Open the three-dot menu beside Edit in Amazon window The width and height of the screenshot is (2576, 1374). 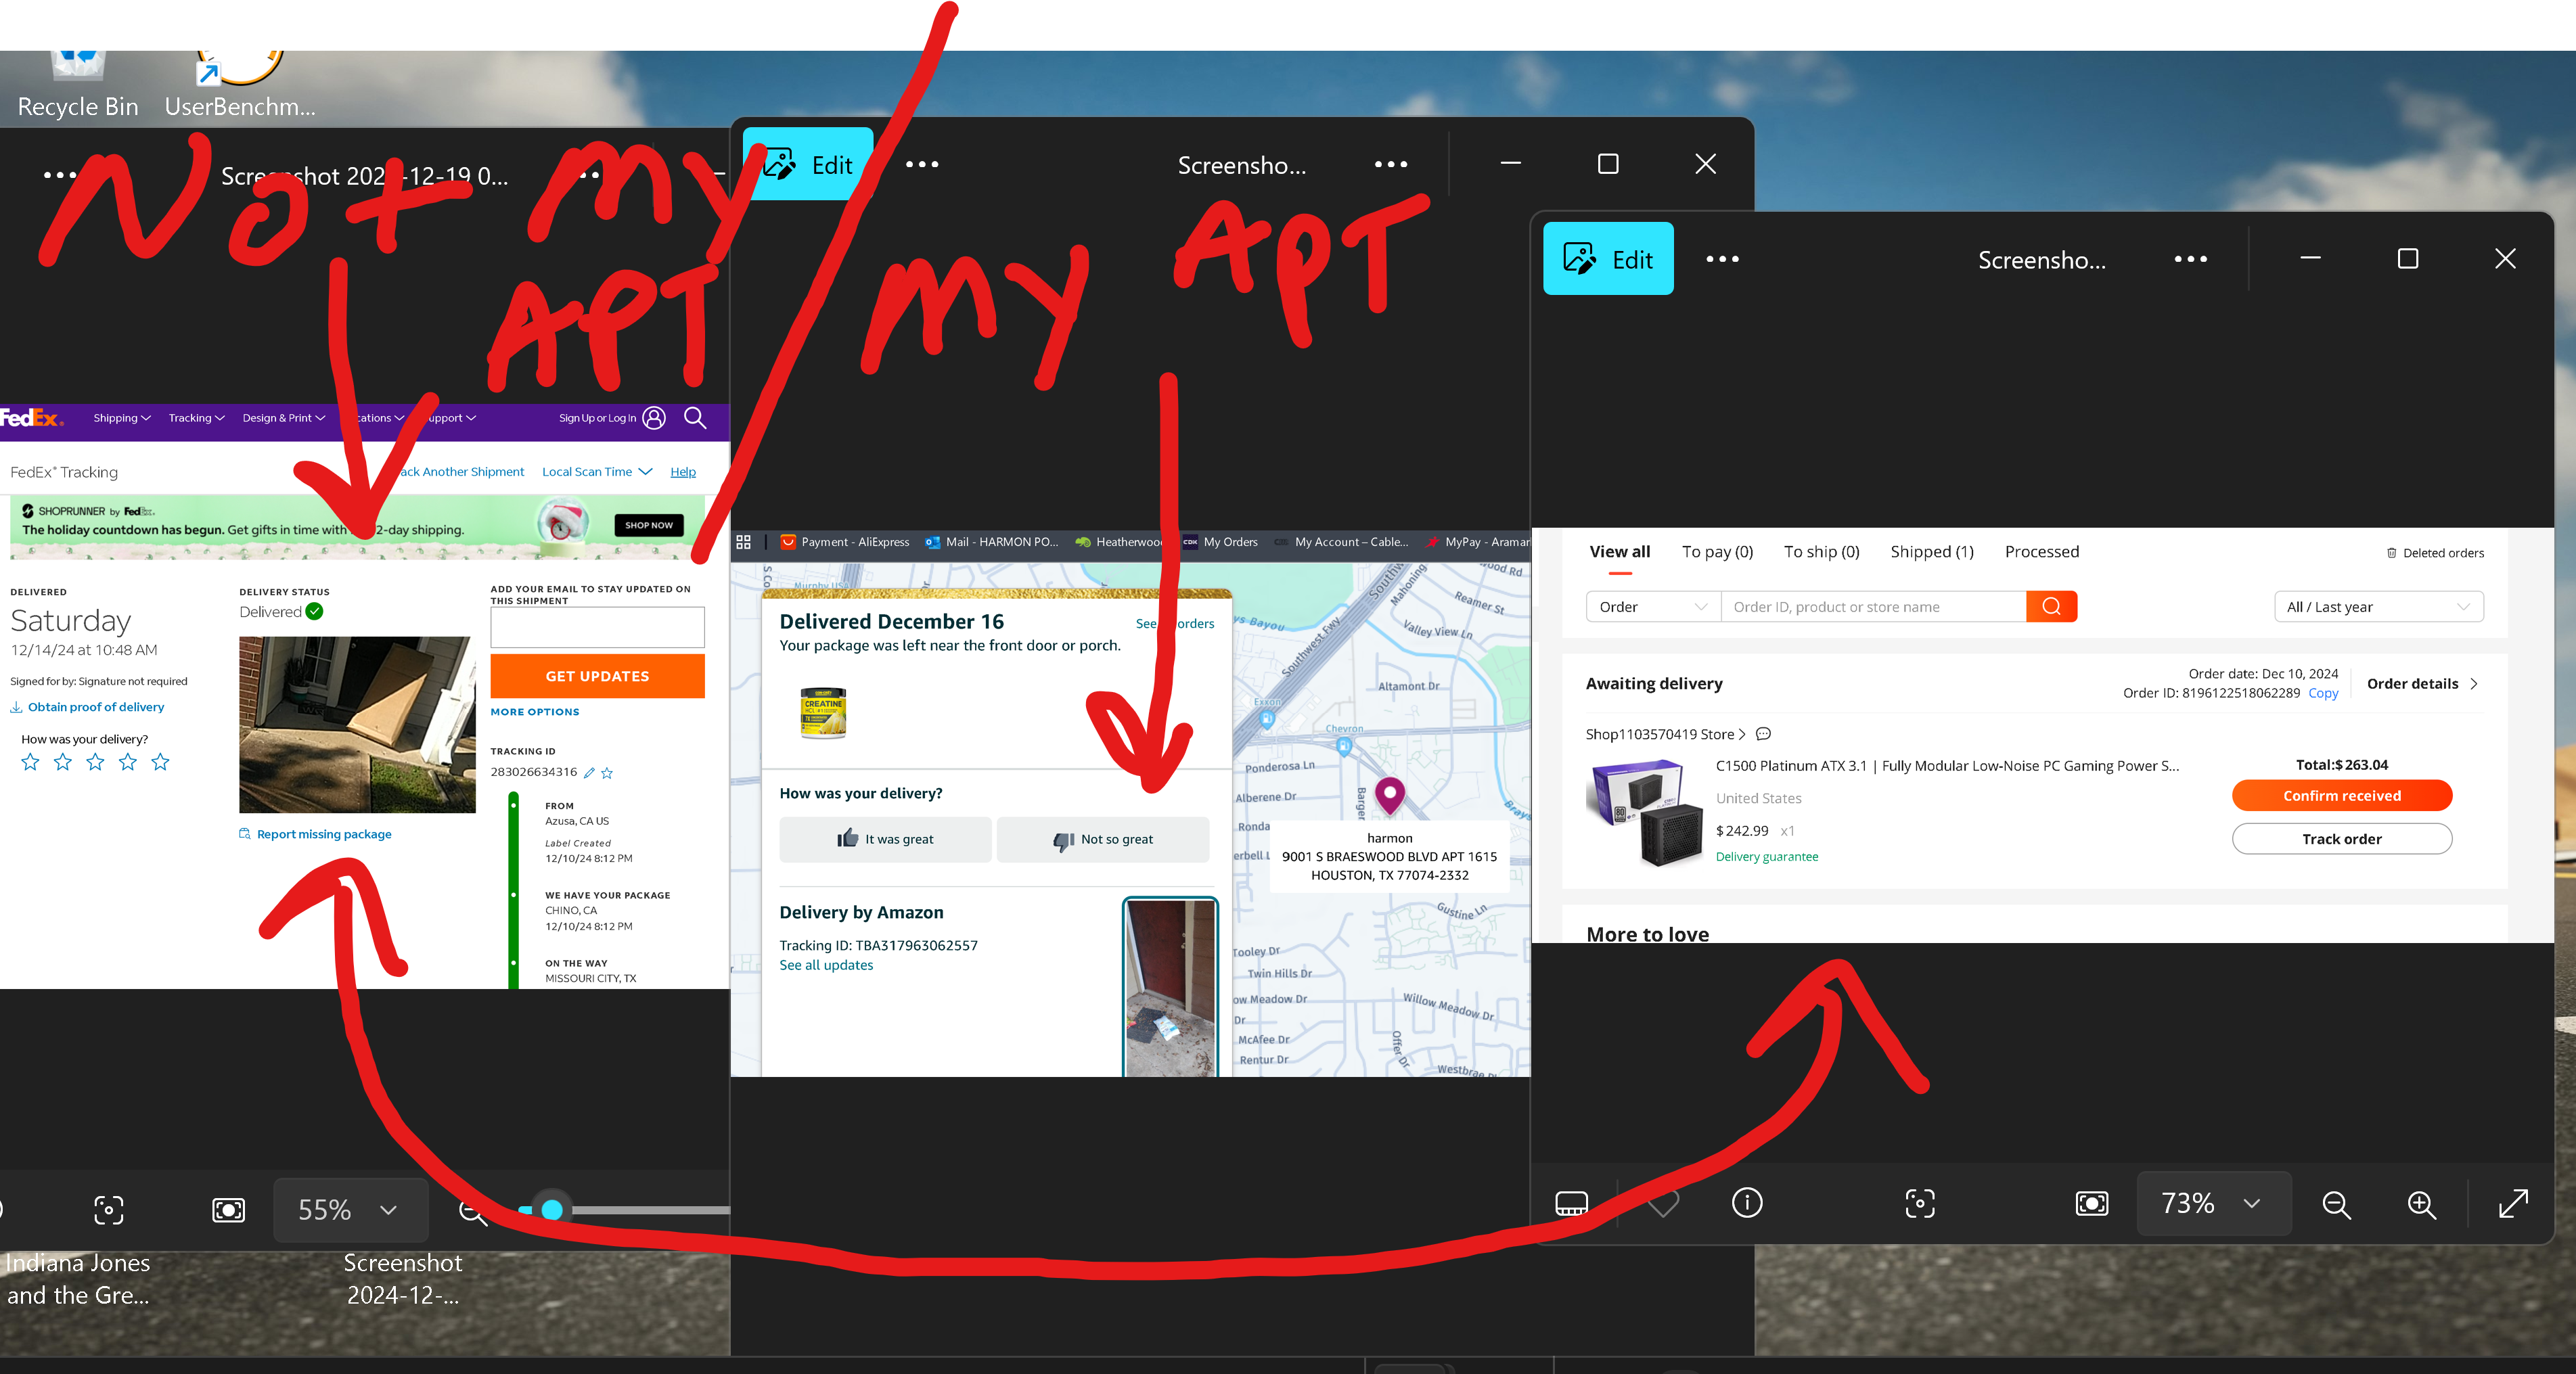[x=922, y=164]
